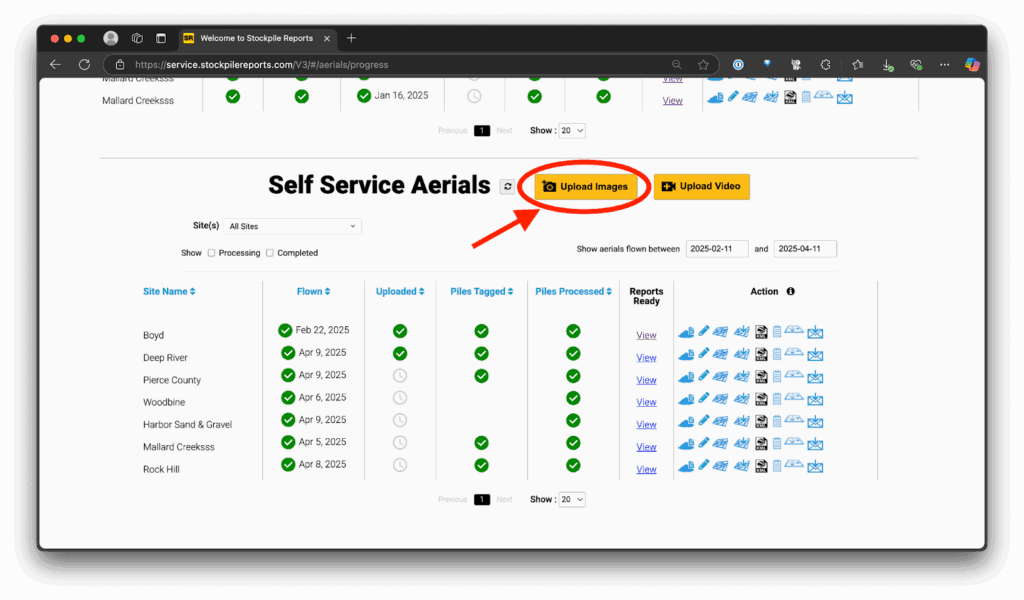Click the Action column info icon
Screen dimensions: 1024x600
(791, 292)
